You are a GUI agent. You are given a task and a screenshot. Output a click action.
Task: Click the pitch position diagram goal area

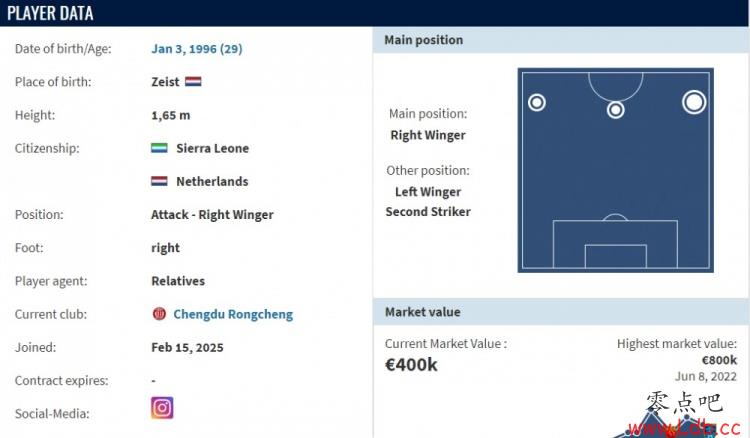tap(616, 256)
